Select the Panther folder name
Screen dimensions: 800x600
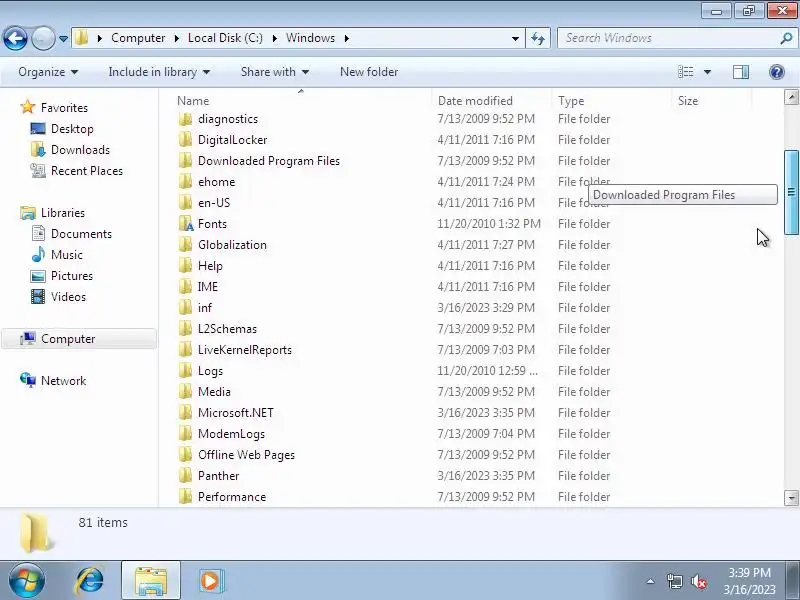point(218,476)
